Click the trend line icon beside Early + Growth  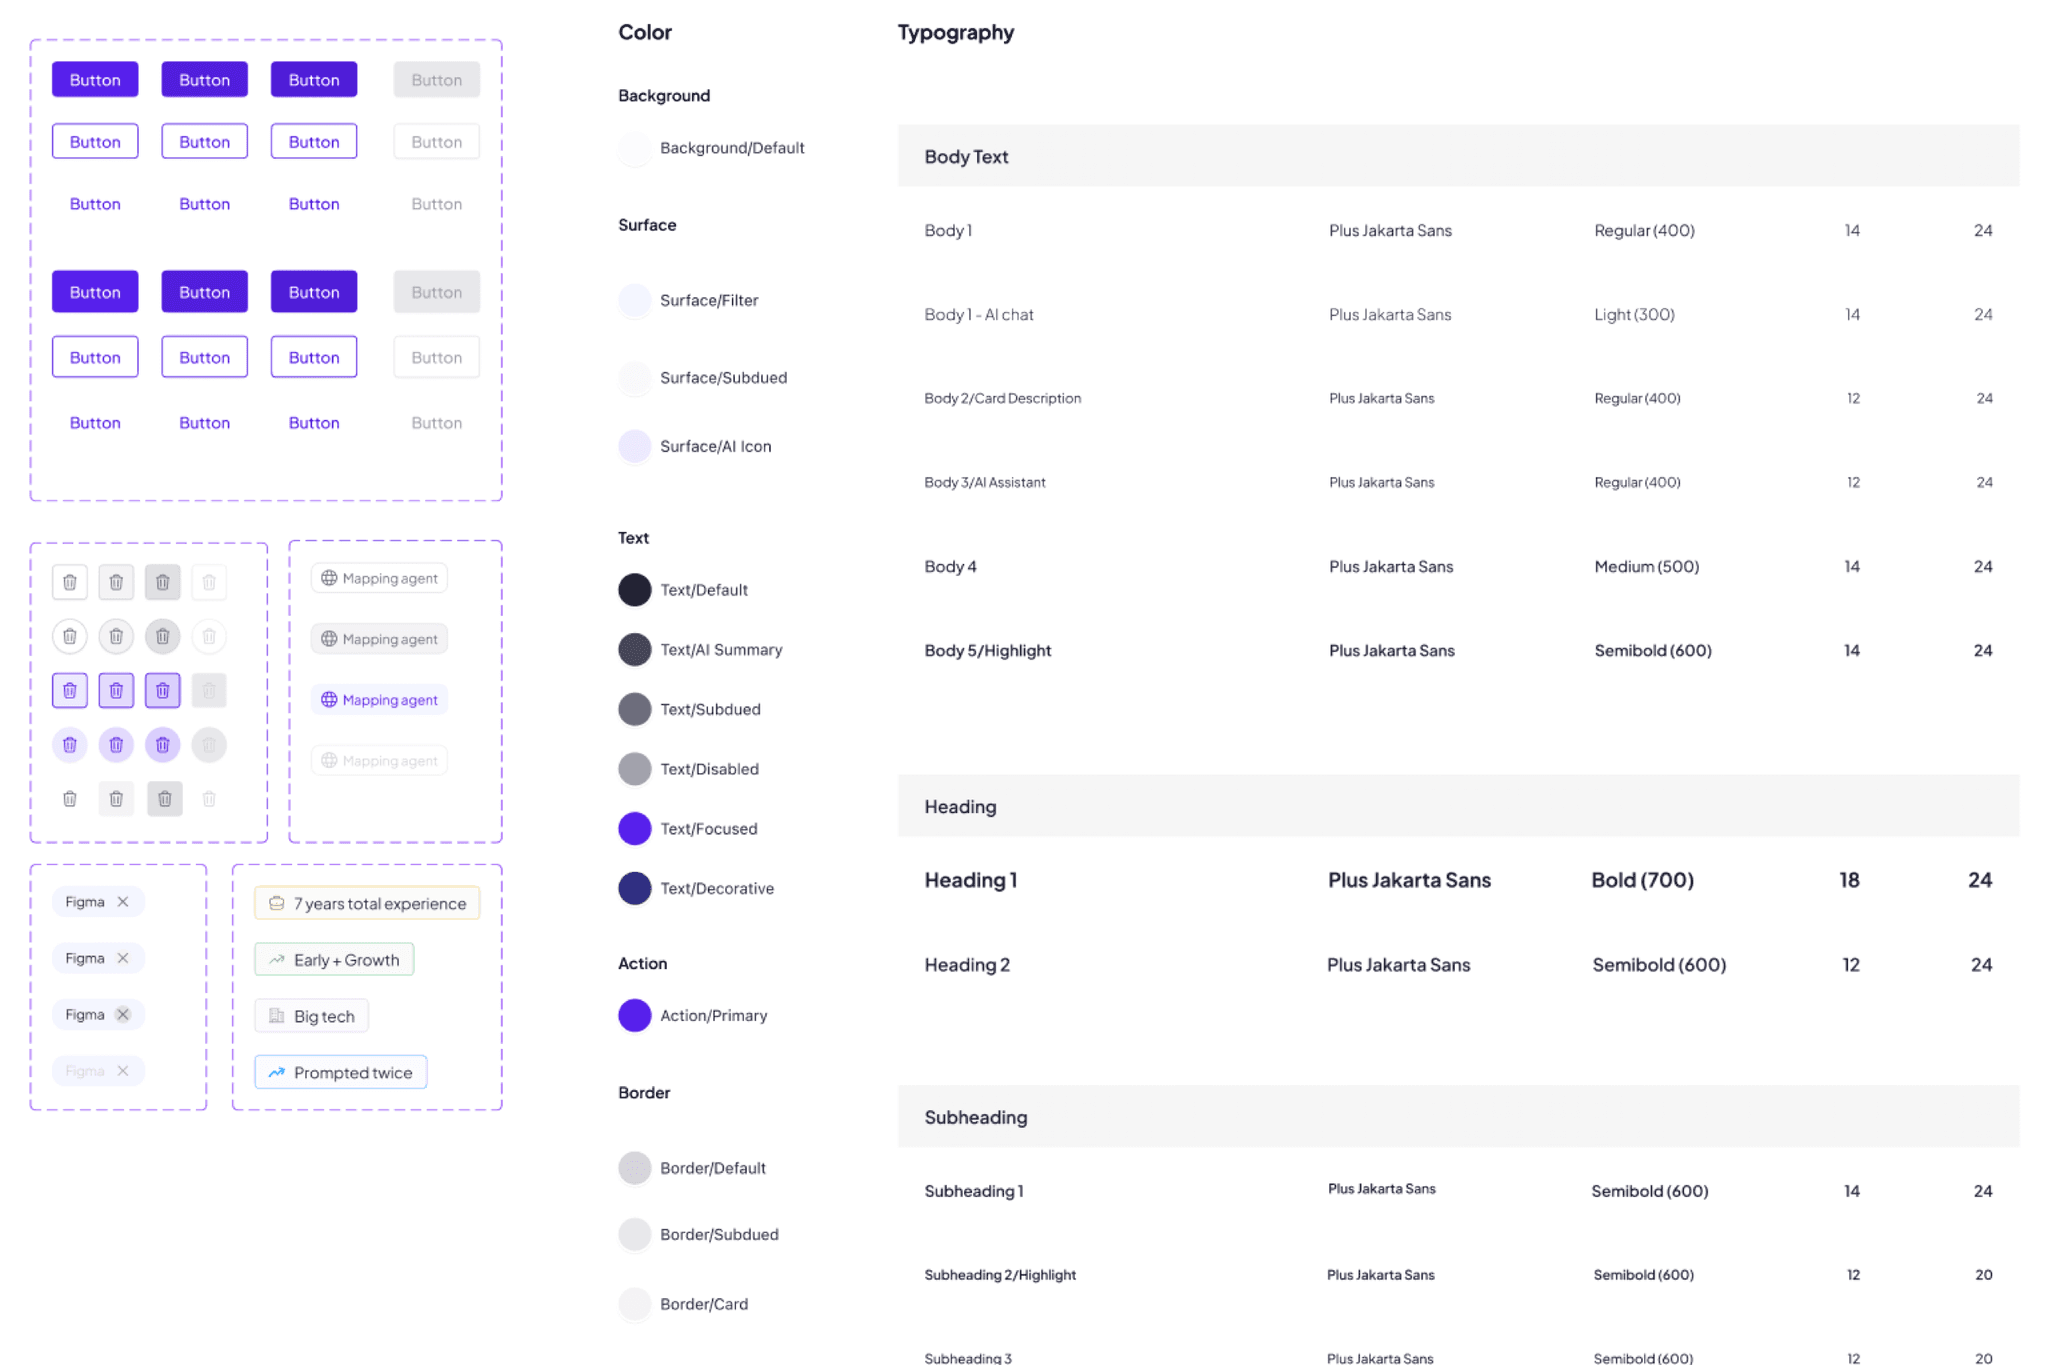click(277, 960)
